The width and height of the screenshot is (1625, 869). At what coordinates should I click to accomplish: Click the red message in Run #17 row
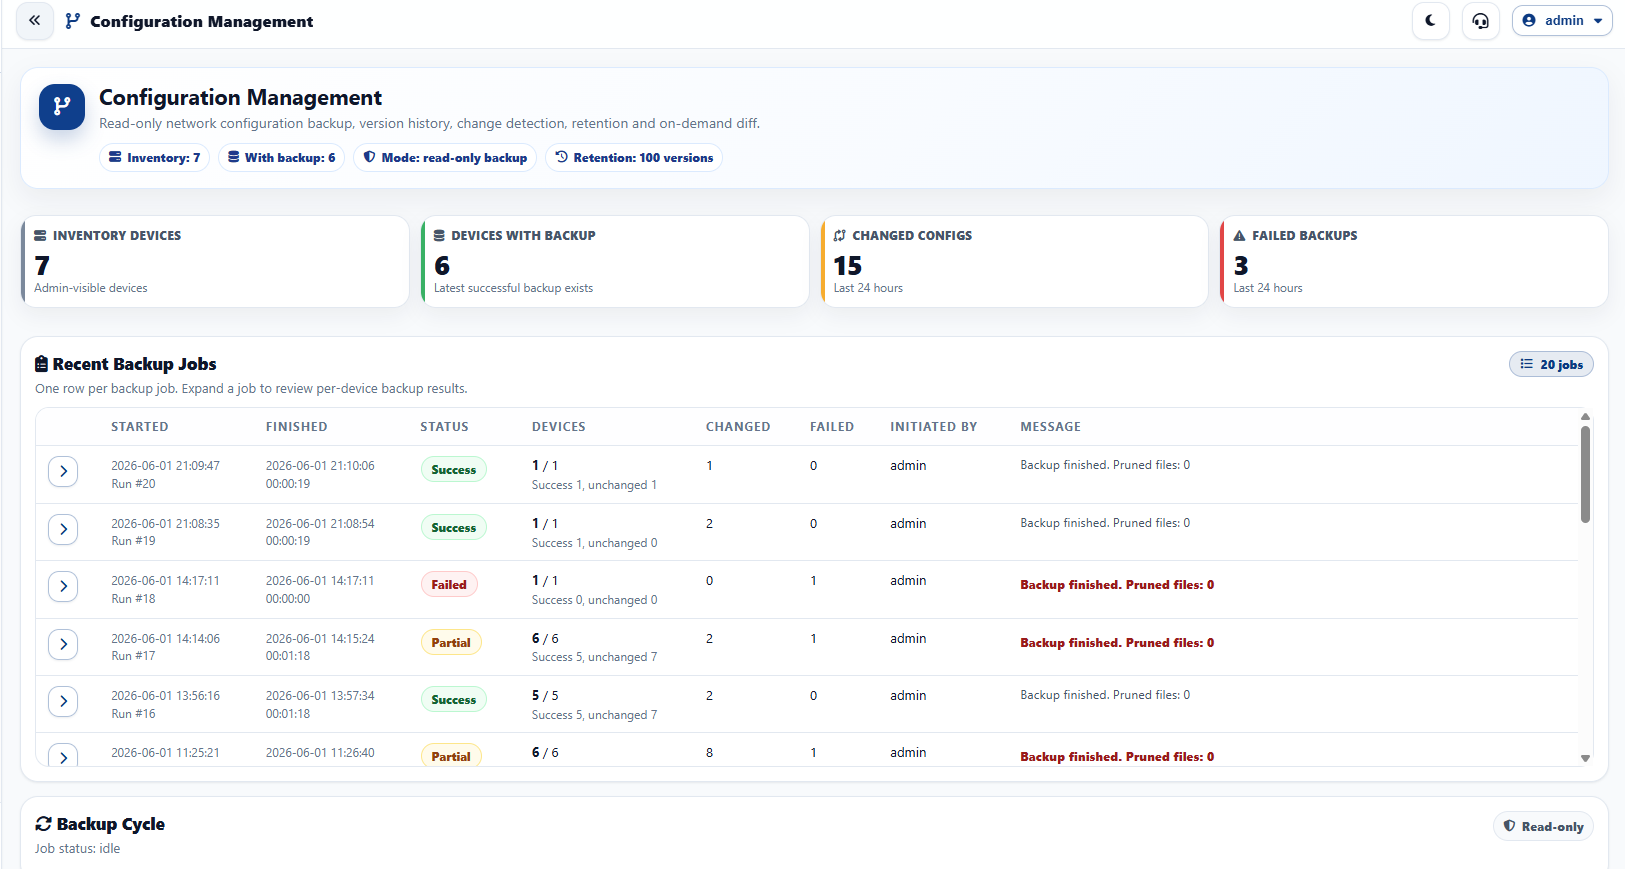(x=1117, y=643)
